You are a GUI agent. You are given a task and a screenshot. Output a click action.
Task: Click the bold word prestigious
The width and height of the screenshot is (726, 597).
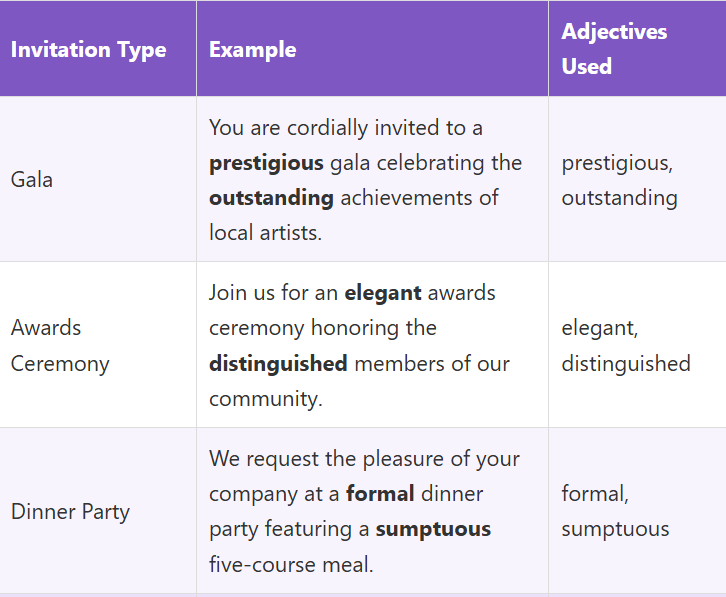266,163
